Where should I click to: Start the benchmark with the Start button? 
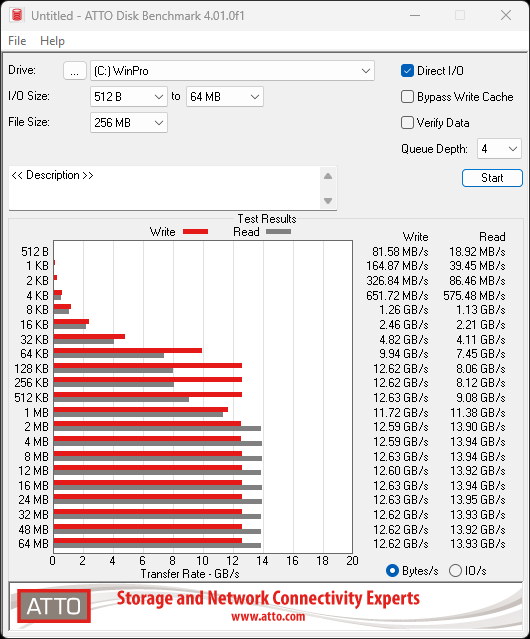click(492, 178)
